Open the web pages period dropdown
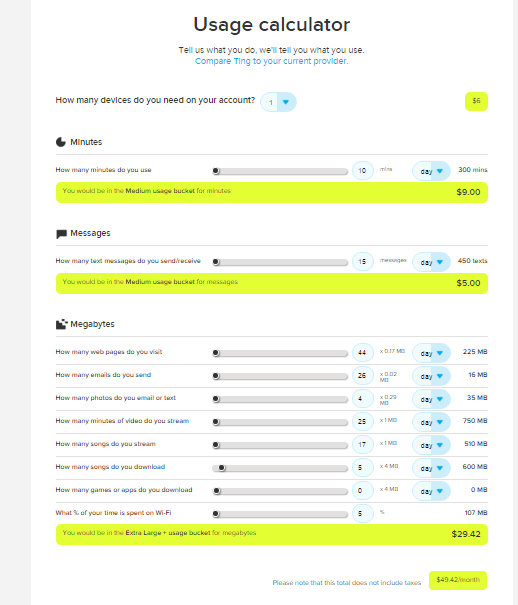 (x=431, y=353)
